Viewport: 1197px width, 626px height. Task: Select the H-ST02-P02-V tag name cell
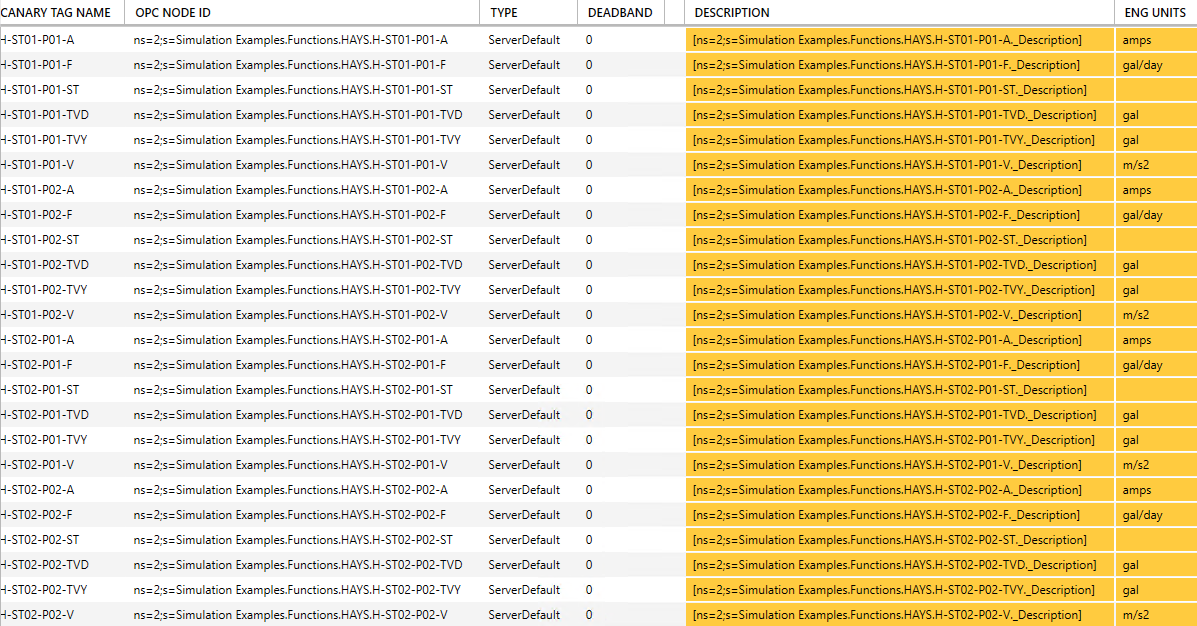(38, 615)
